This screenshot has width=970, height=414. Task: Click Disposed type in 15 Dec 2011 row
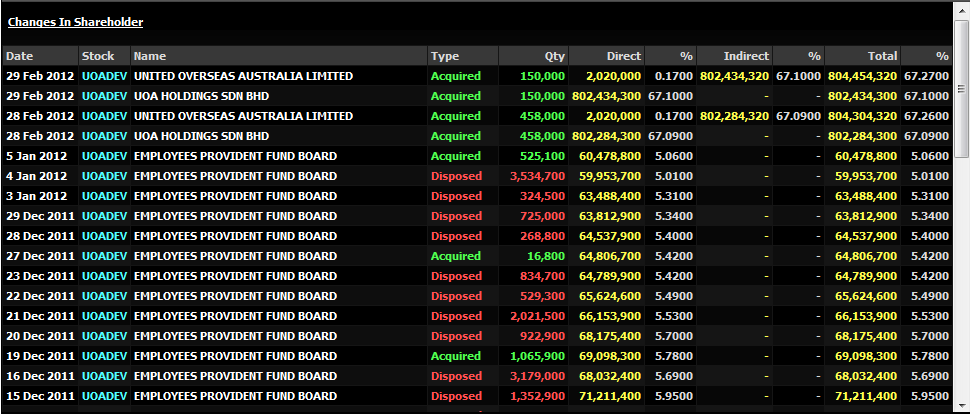[457, 396]
